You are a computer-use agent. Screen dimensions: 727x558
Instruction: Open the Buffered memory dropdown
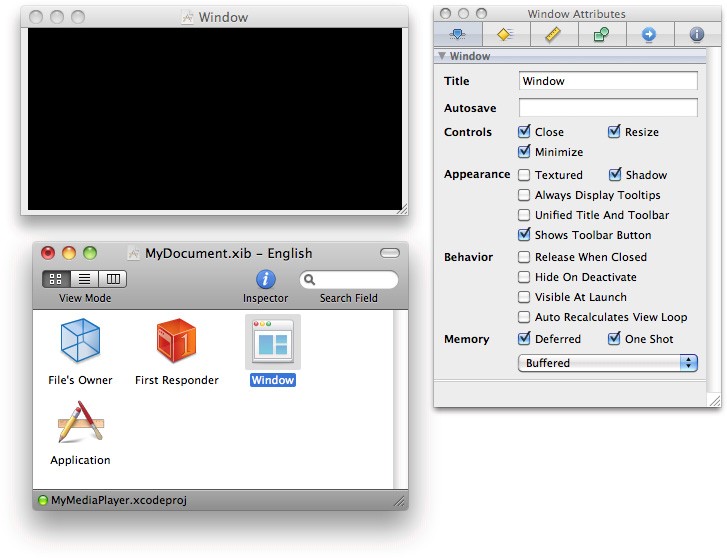(607, 363)
